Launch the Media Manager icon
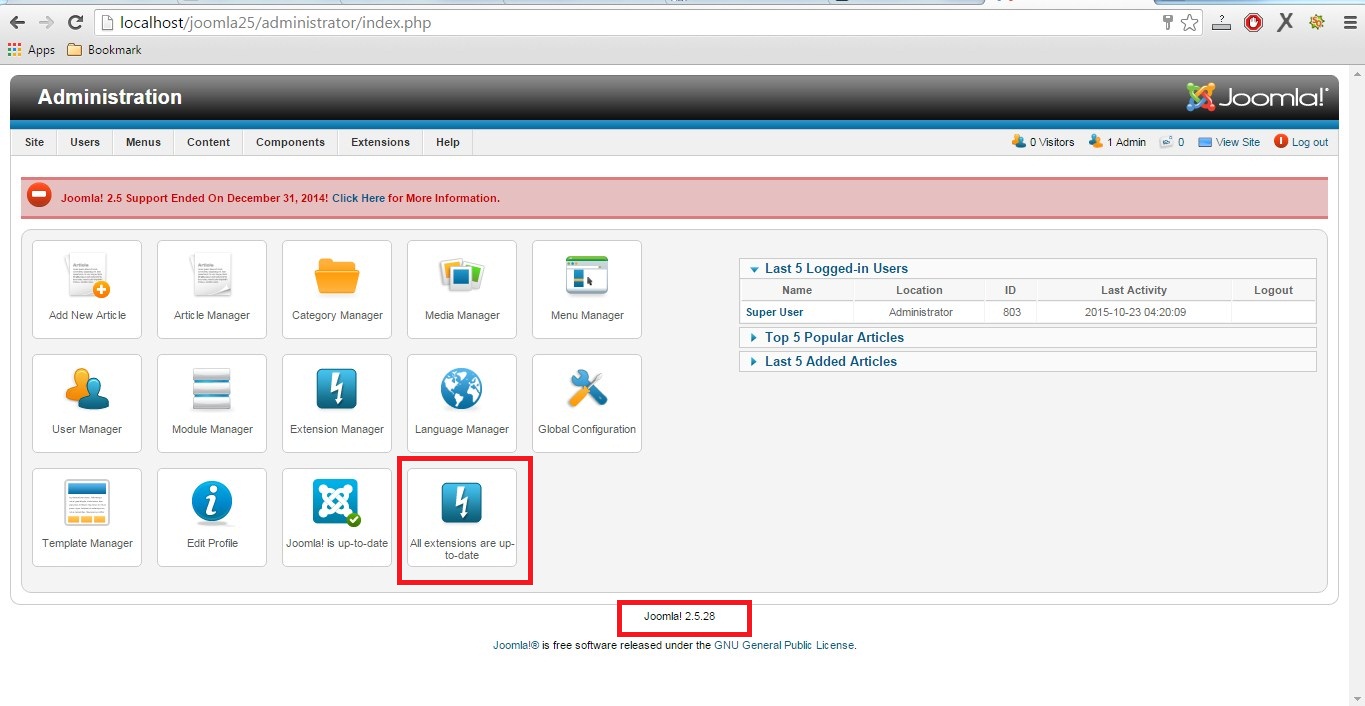This screenshot has height=706, width=1365. [461, 277]
